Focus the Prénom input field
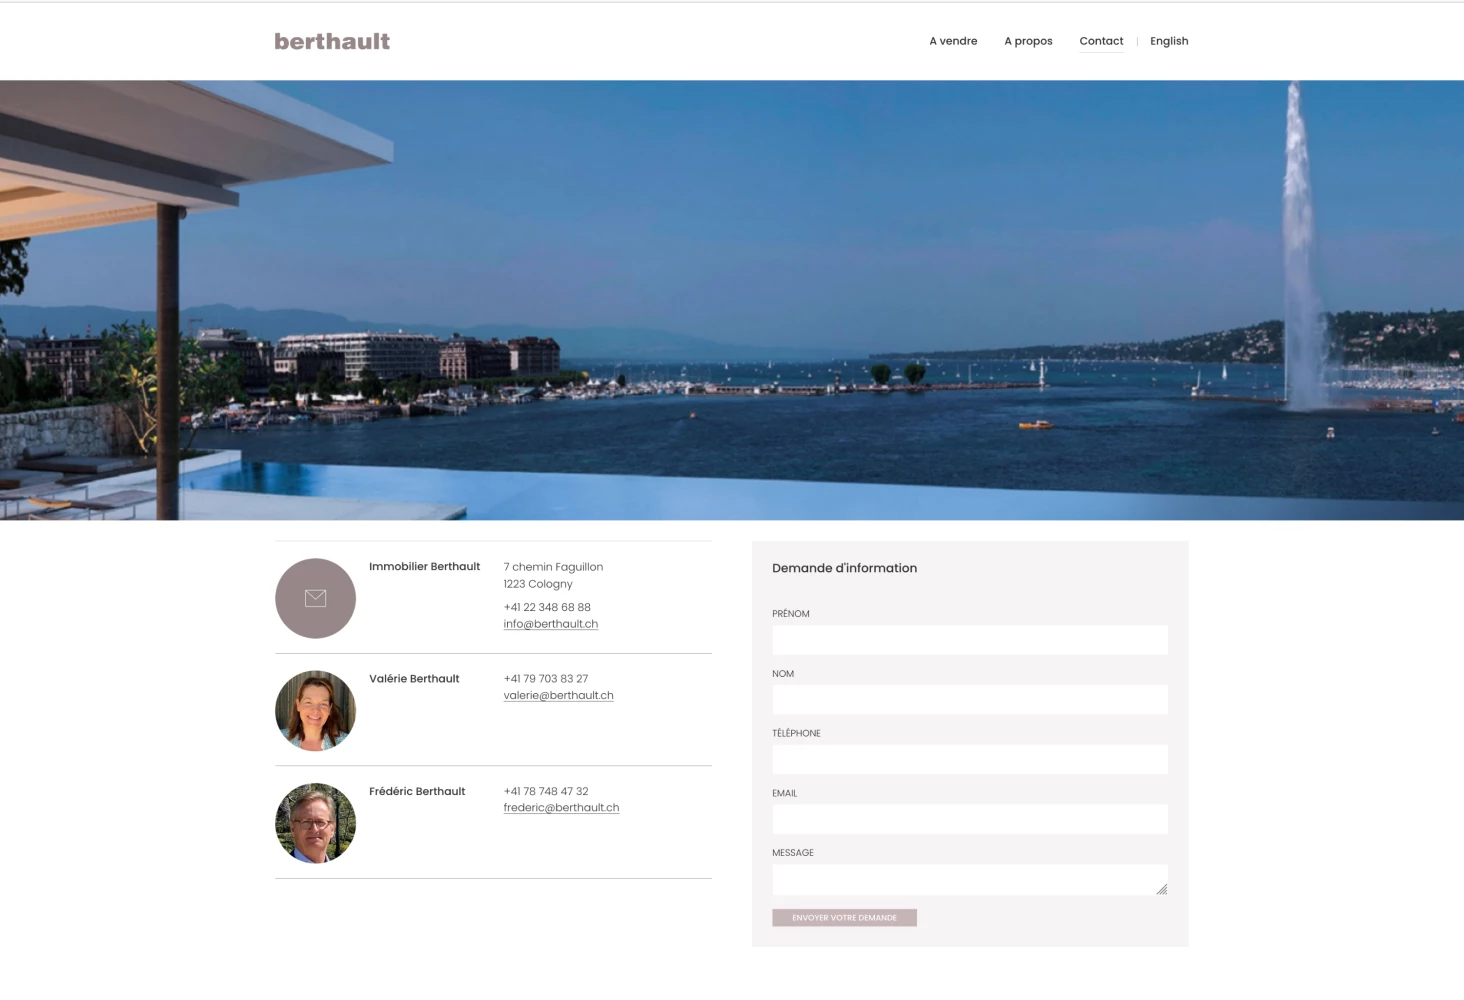Viewport: 1464px width, 1000px height. 969,640
